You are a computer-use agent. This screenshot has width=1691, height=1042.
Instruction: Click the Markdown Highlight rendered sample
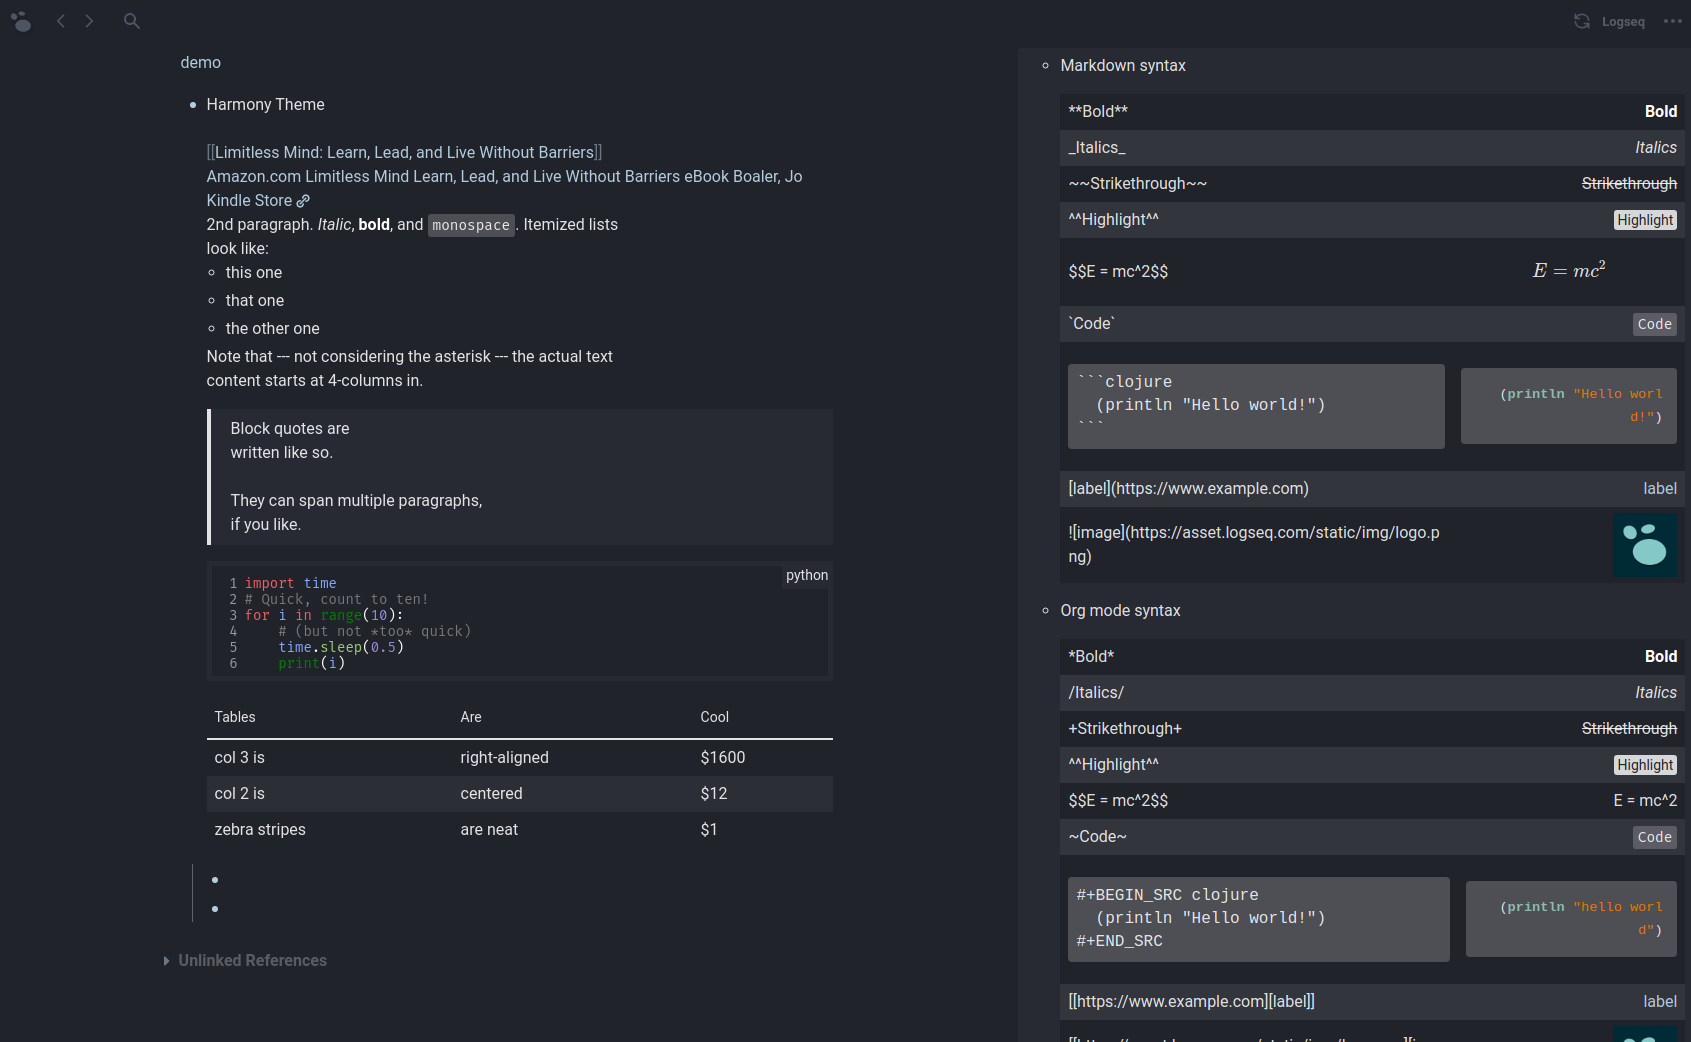pyautogui.click(x=1645, y=220)
